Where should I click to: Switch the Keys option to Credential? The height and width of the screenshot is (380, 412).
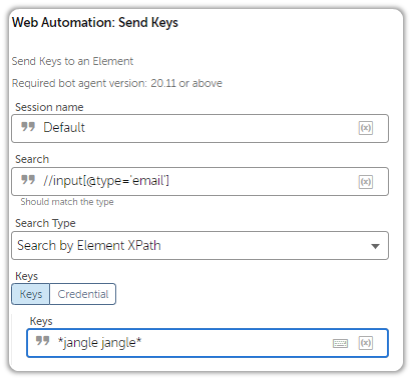coord(83,294)
